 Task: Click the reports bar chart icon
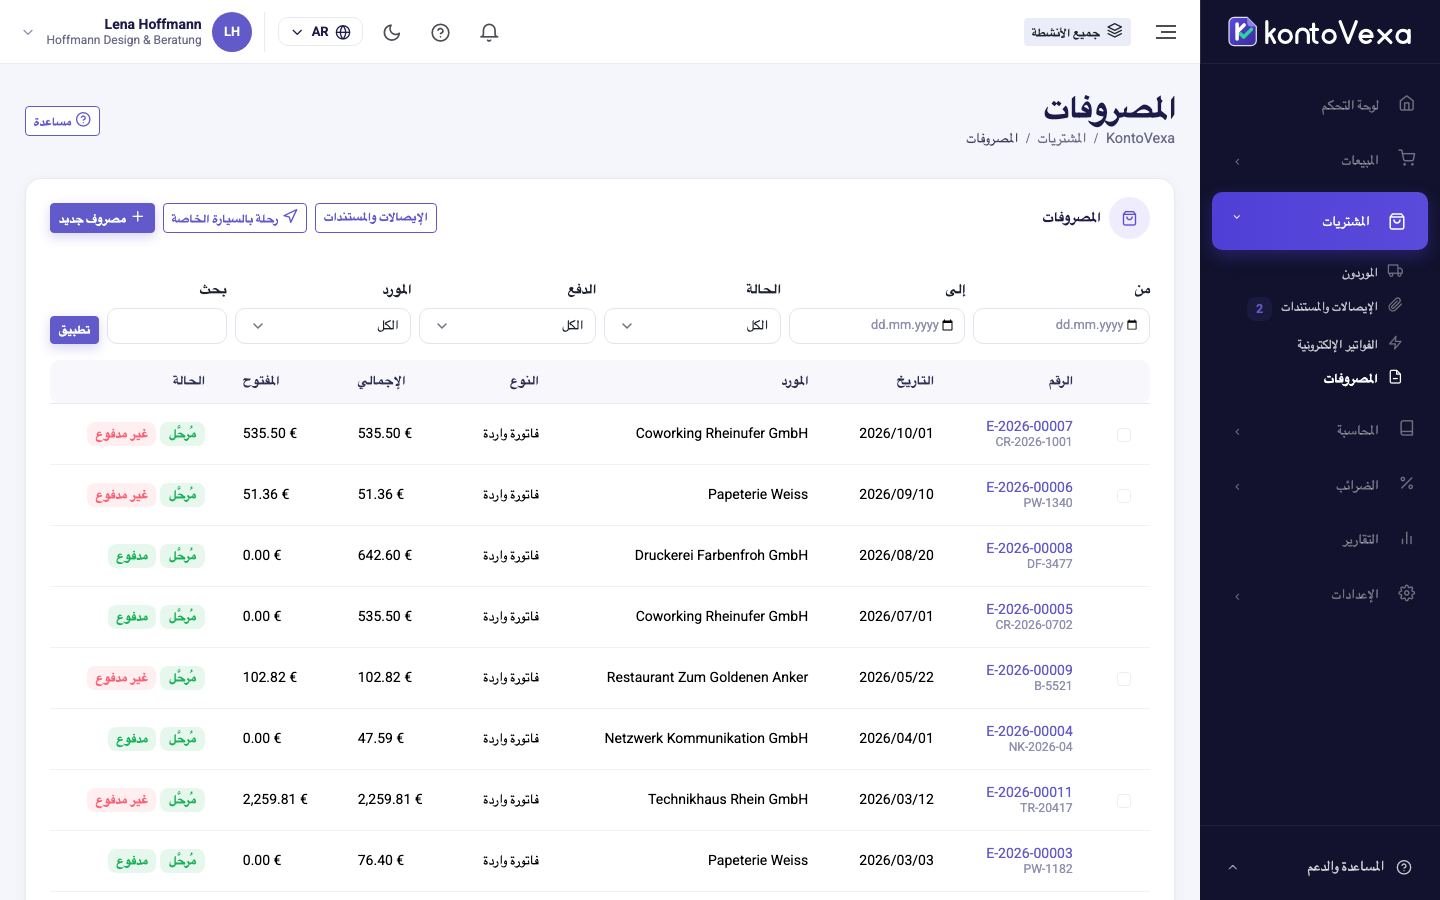1406,538
